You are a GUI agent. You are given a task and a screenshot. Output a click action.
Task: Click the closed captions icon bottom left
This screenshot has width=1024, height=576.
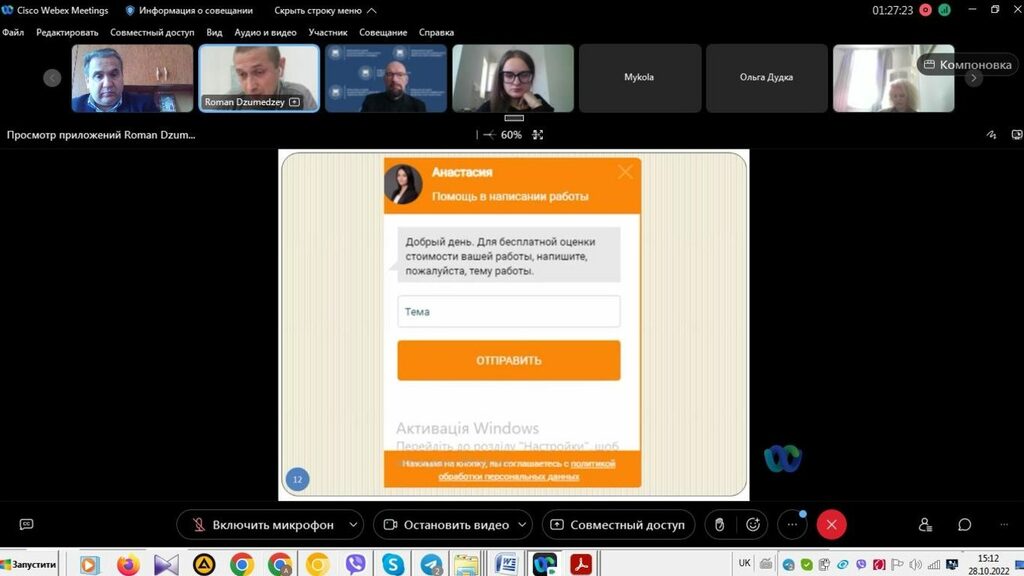tap(27, 525)
